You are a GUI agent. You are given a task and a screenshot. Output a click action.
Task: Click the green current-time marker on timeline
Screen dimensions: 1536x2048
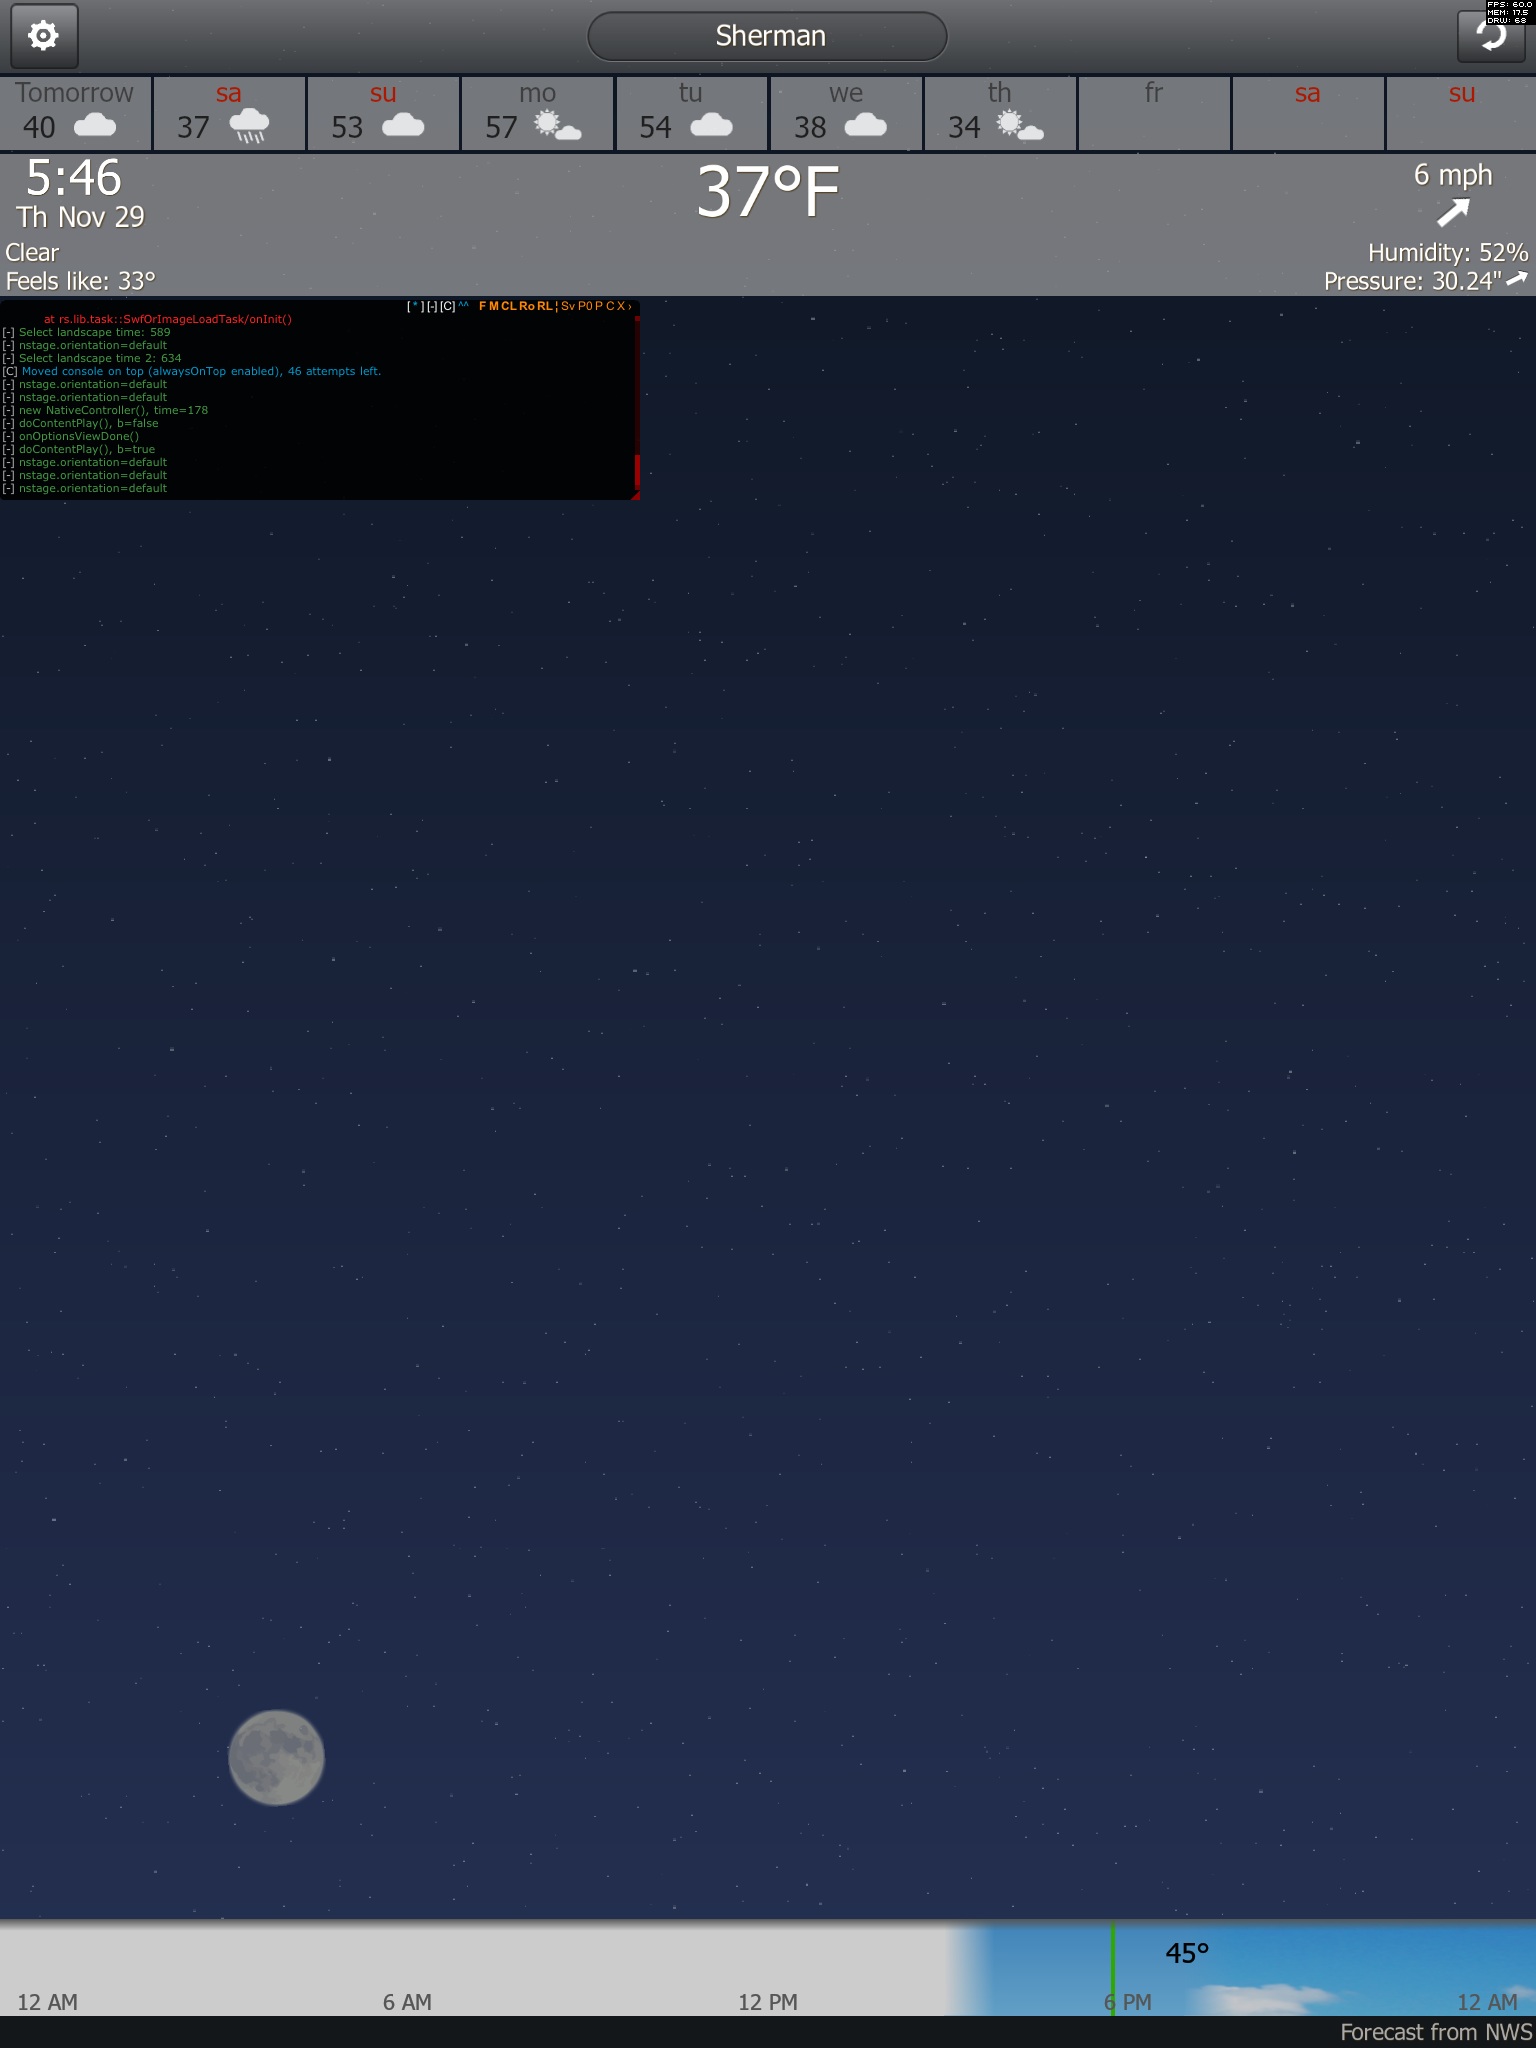coord(1112,1966)
